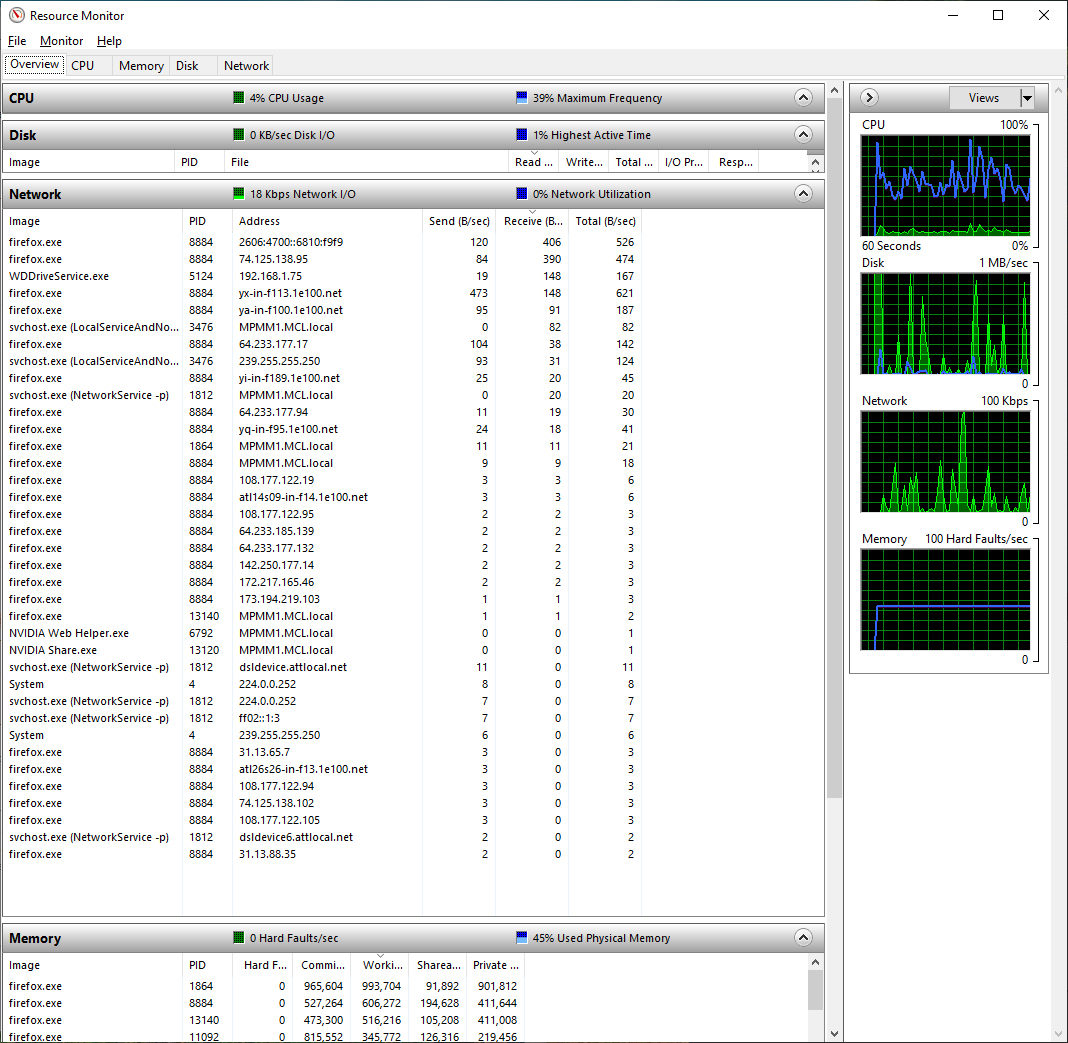Sort Memory list by Private column header
Screen dimensions: 1068x1043
(x=495, y=965)
